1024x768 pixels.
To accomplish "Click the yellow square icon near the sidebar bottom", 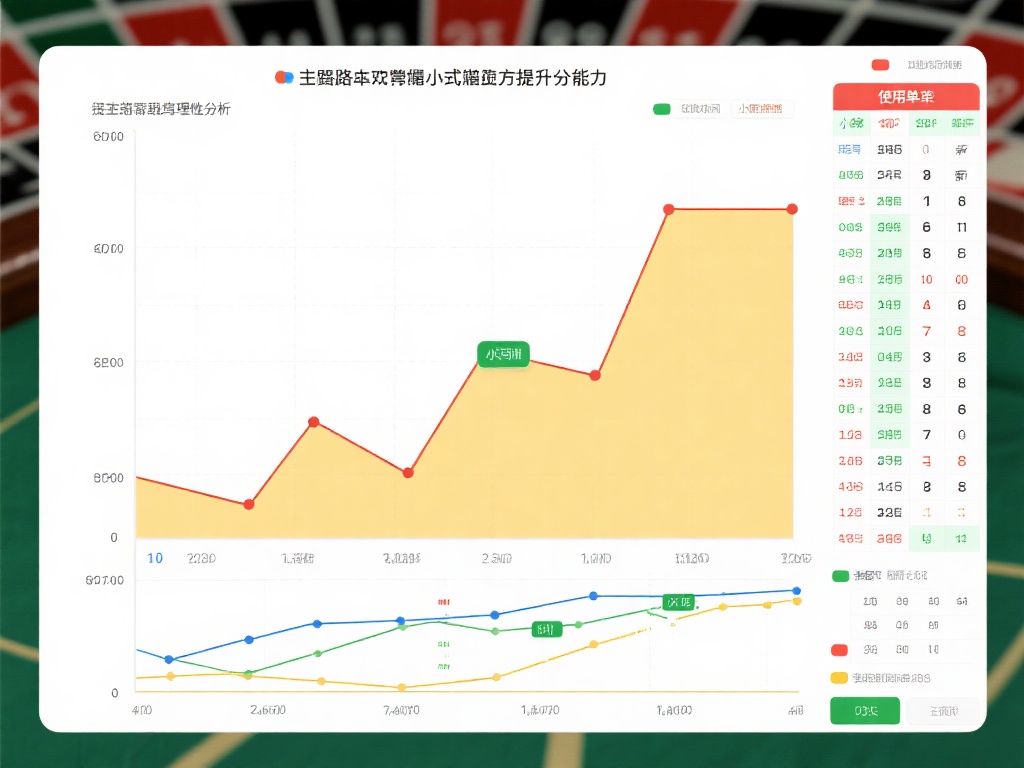I will point(838,677).
